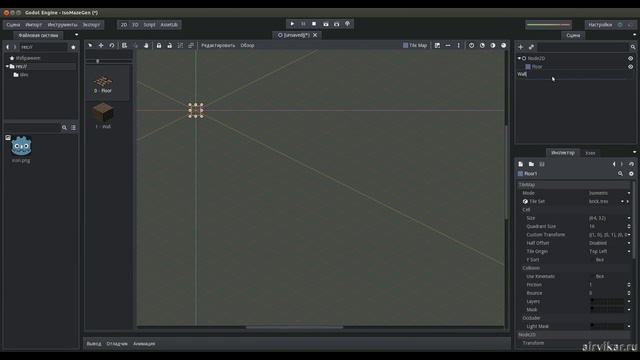Select the Pan Mode hand tool
This screenshot has height=360, width=640.
(x=146, y=45)
